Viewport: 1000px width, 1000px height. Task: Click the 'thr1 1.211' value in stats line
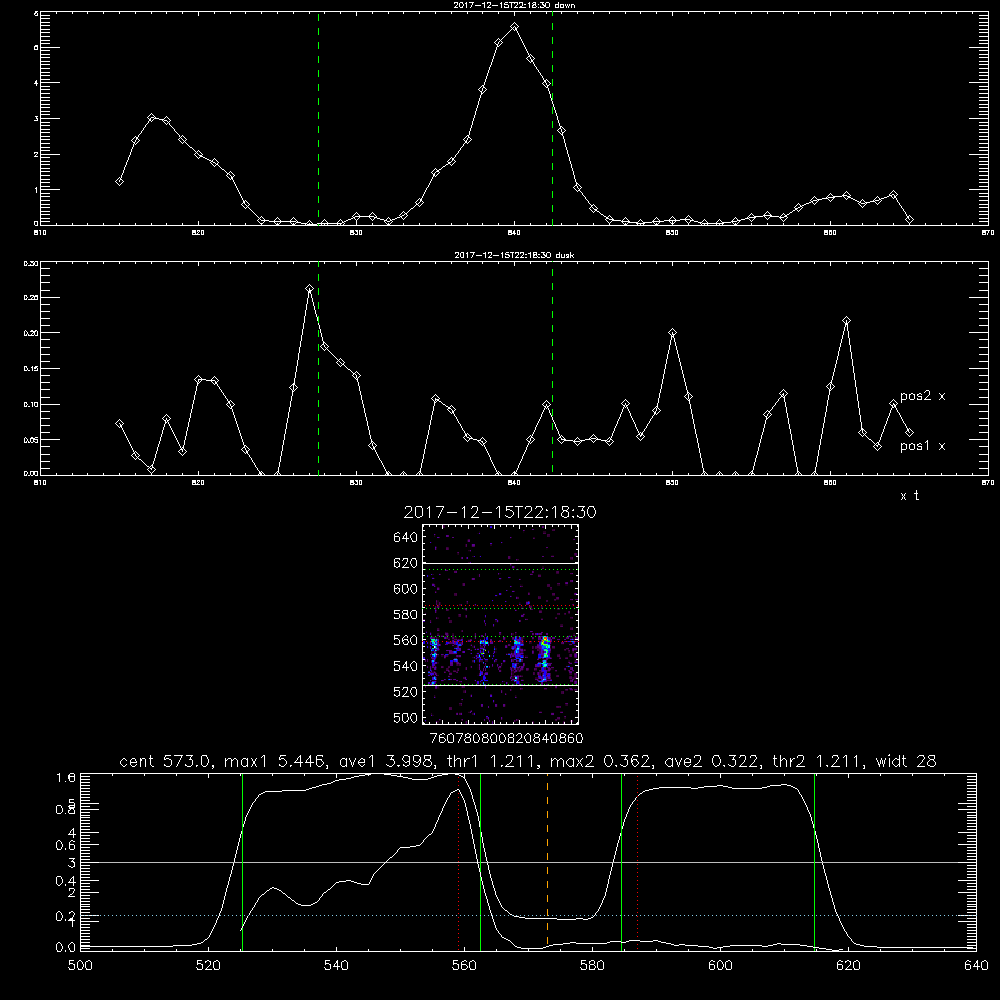492,761
